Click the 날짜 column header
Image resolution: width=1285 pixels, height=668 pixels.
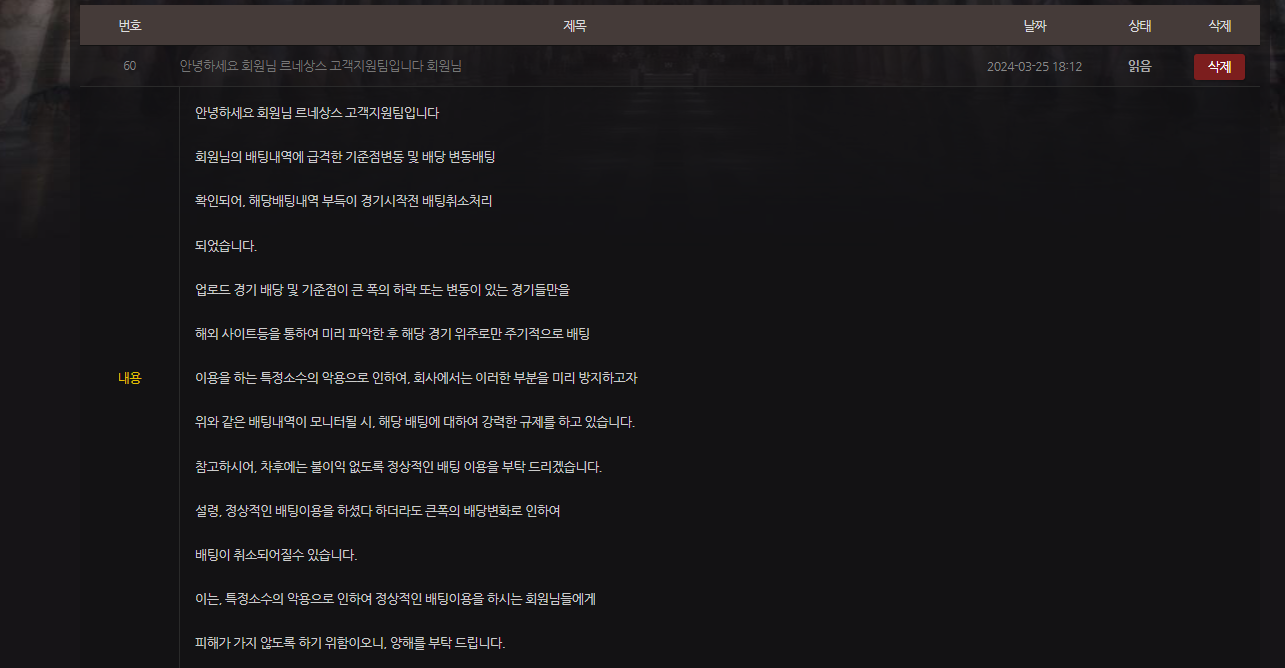coord(1035,25)
